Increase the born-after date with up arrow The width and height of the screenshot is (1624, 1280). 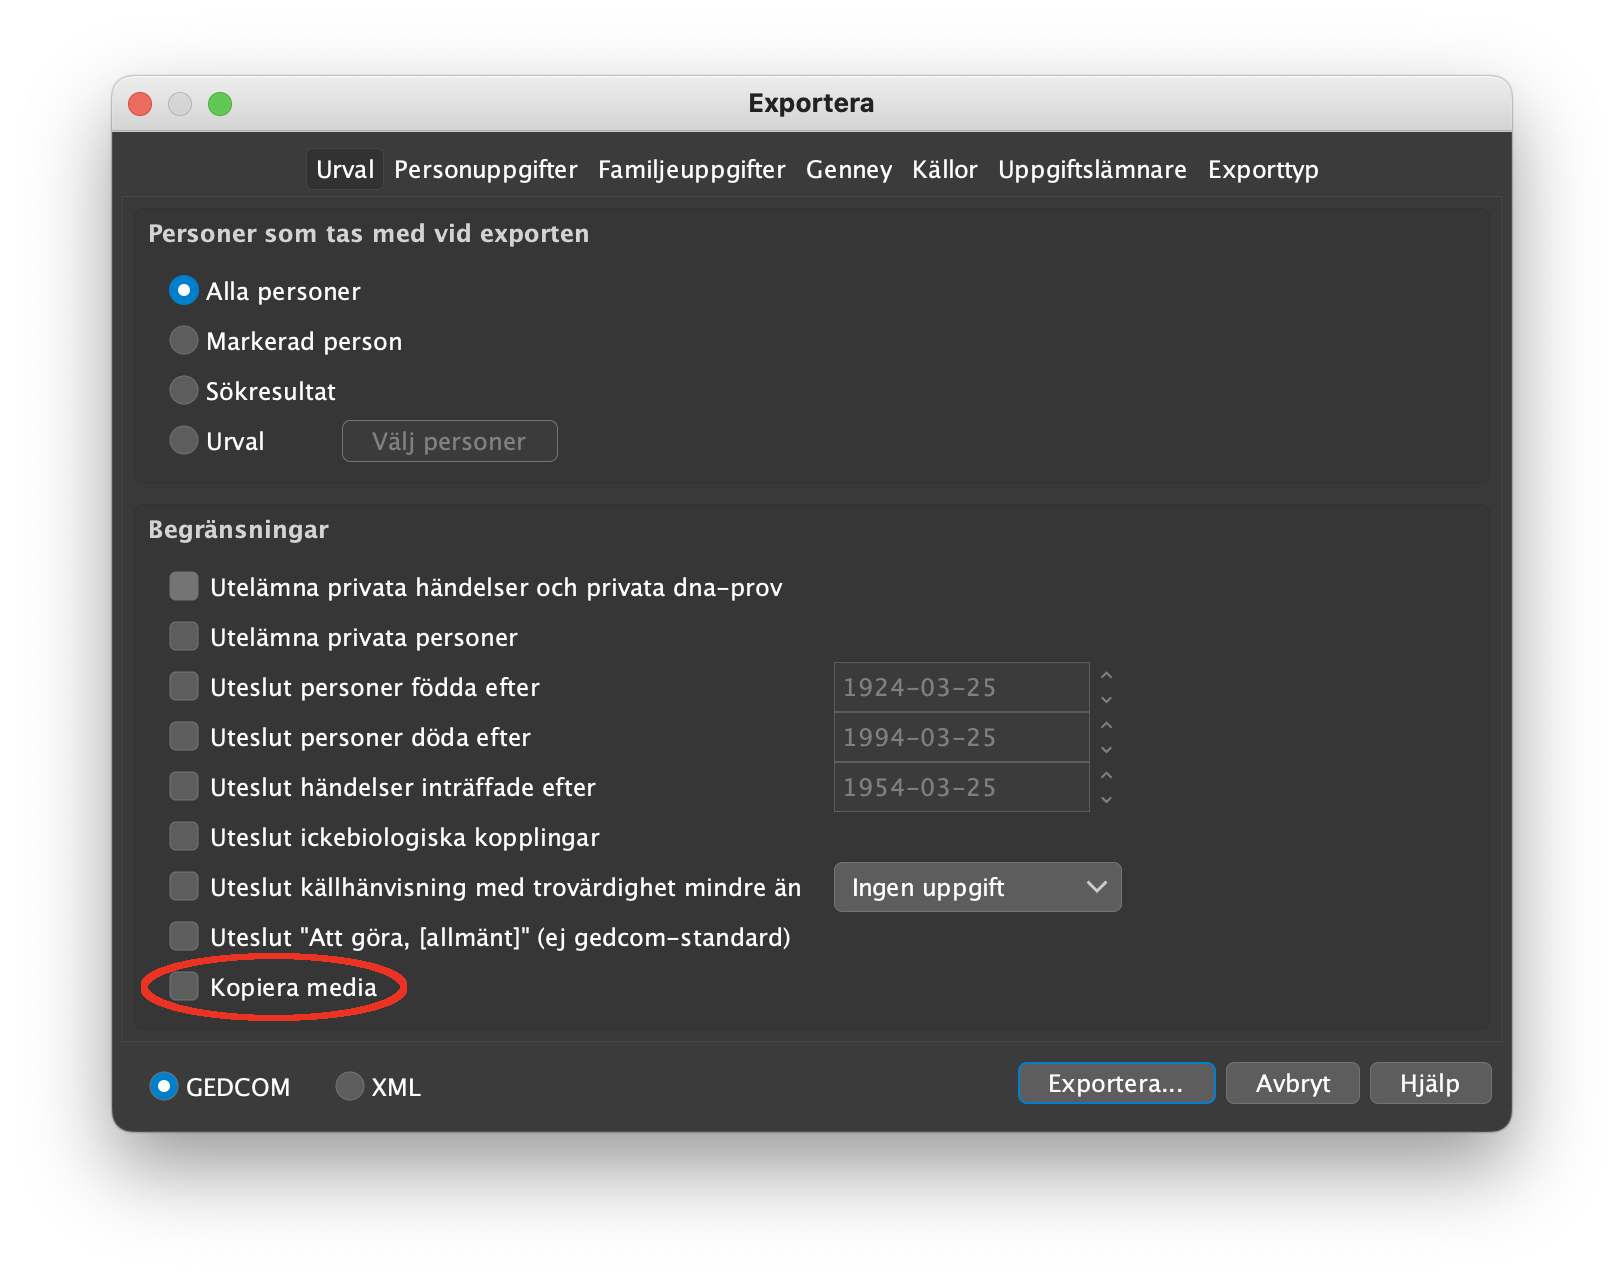click(1106, 676)
